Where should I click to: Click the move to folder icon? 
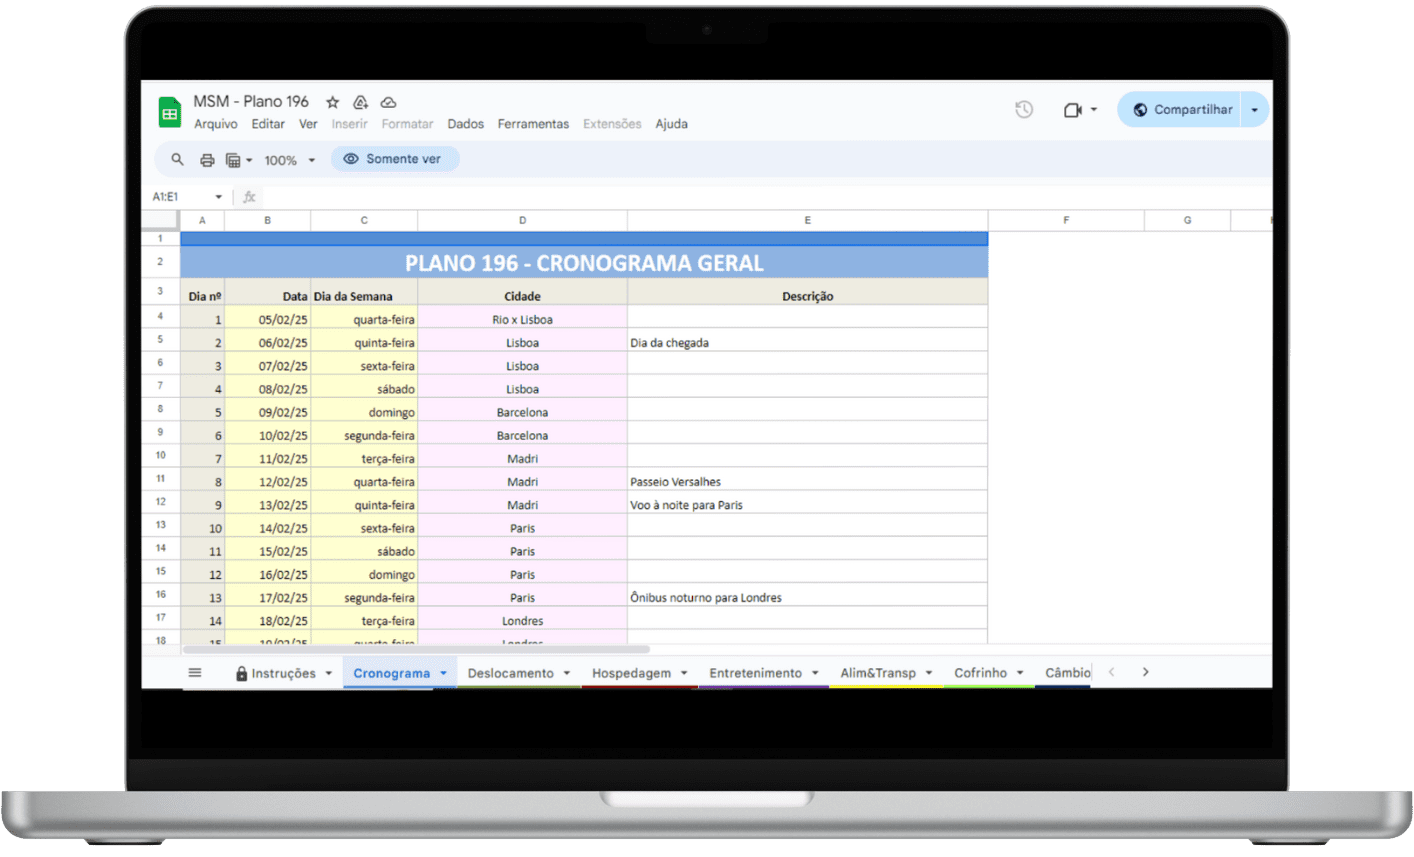361,102
